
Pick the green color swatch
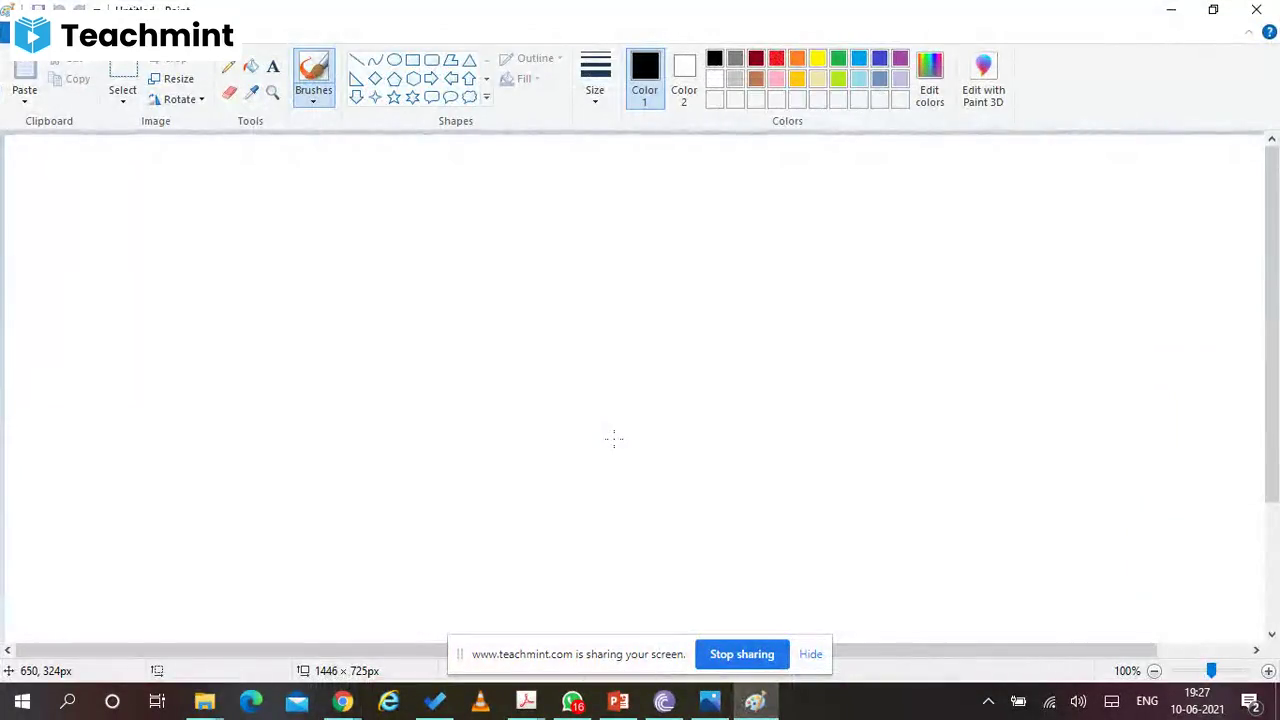(x=839, y=59)
